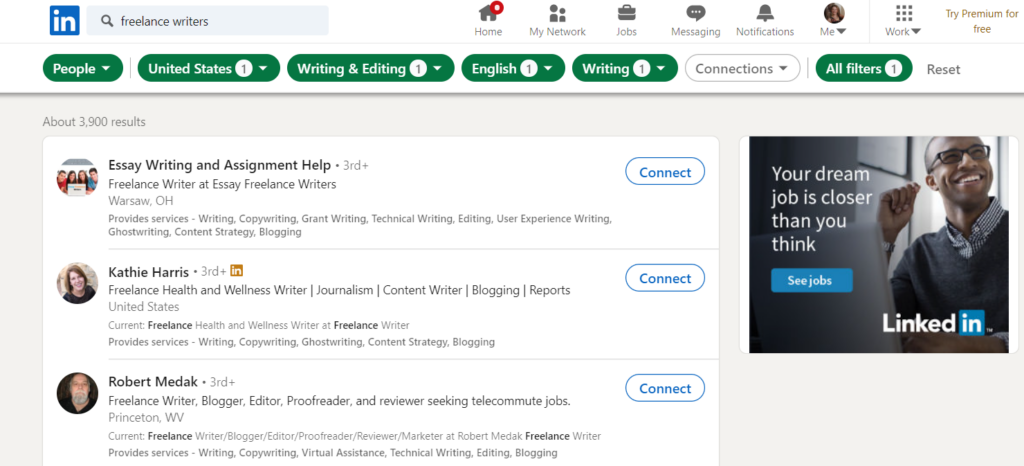Viewport: 1024px width, 466px height.
Task: Open All filters panel
Action: (863, 69)
